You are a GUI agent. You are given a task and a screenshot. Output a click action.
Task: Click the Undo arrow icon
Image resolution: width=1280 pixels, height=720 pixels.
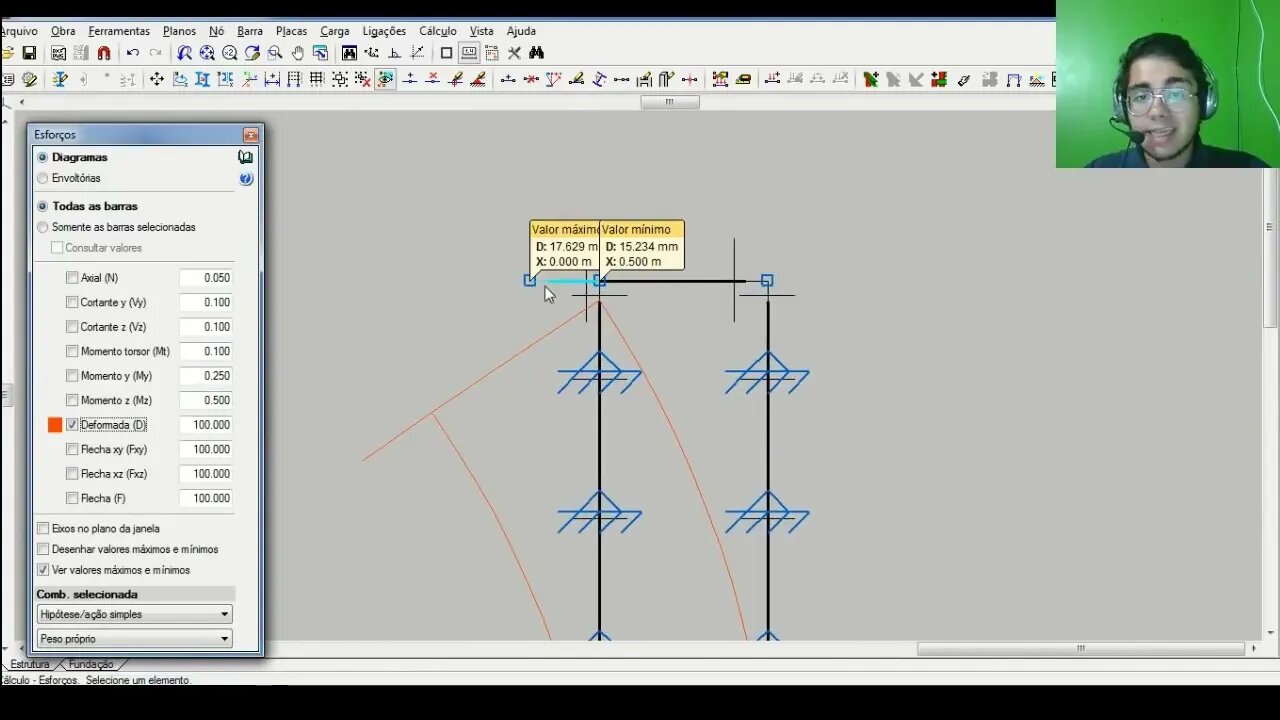132,53
